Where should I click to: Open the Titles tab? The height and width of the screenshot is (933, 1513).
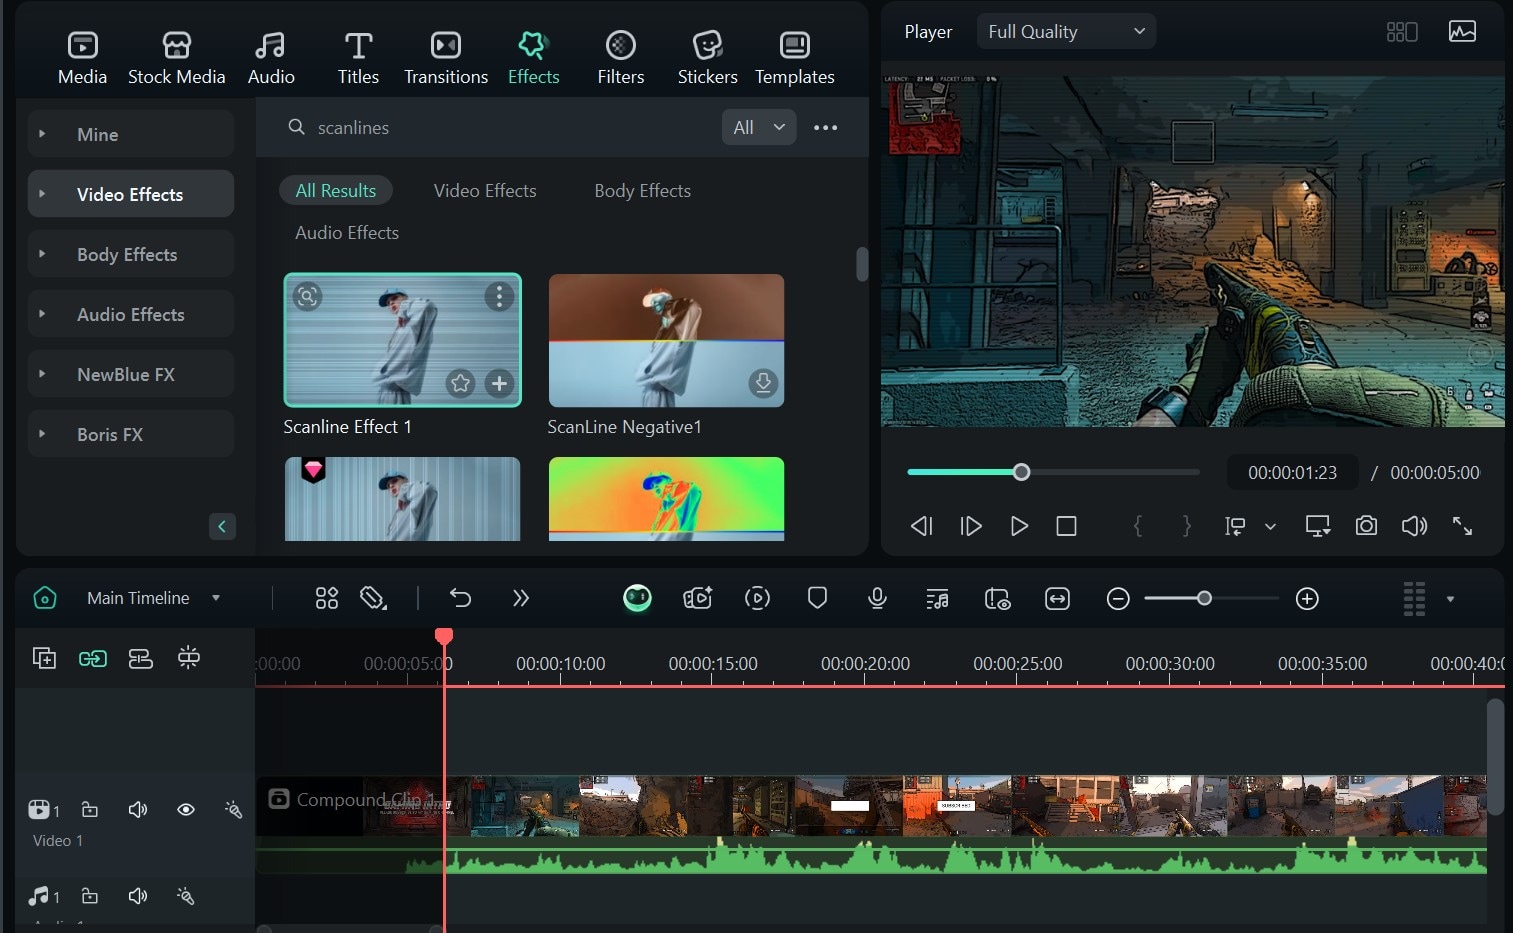coord(358,58)
